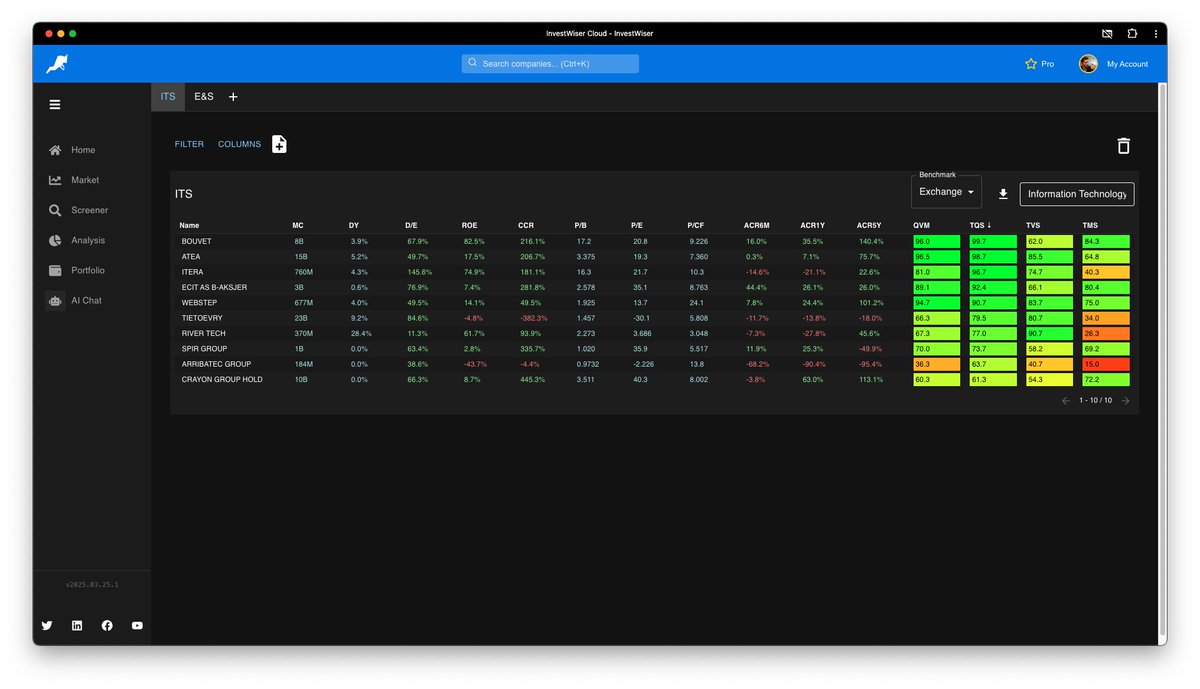The image size is (1200, 689).
Task: Sort by the QVM column header
Action: tap(922, 225)
